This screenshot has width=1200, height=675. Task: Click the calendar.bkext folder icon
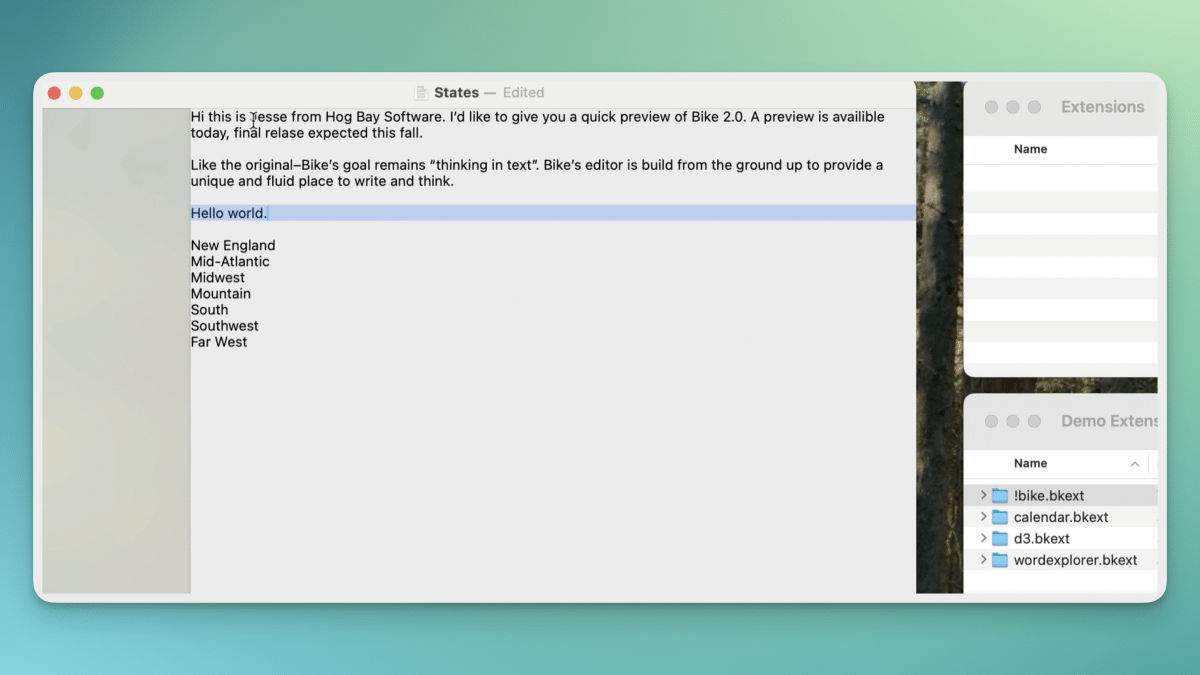tap(1001, 517)
